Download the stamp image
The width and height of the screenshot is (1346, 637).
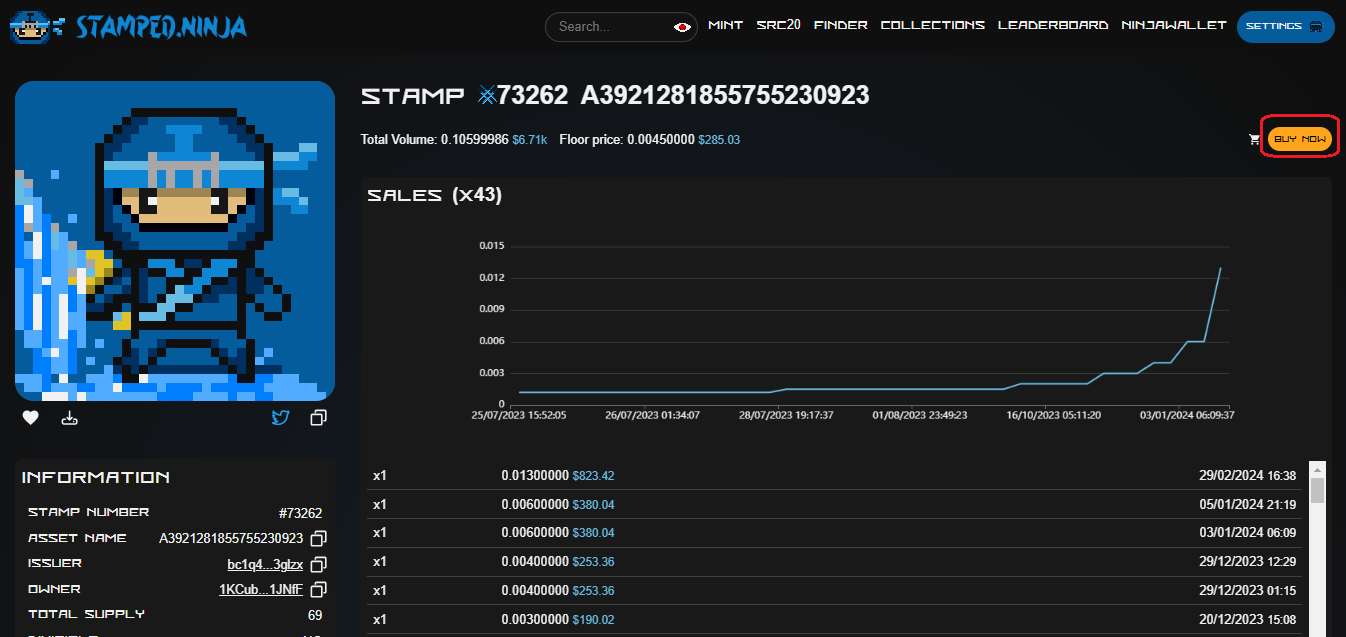tap(70, 418)
